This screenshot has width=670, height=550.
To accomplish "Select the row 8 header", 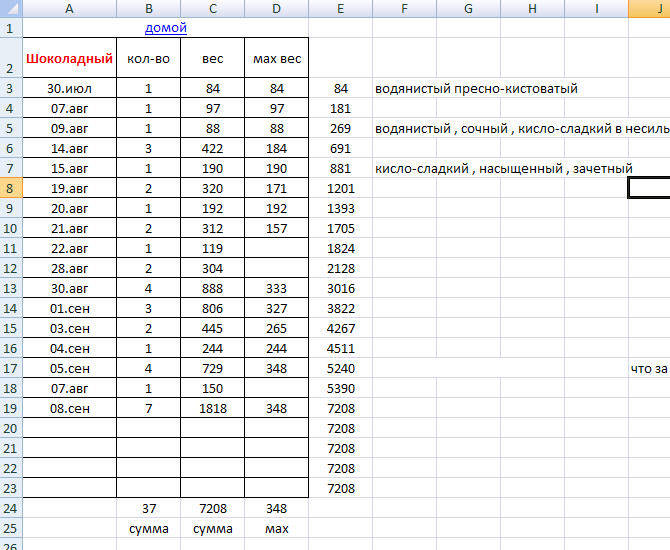I will pos(9,188).
